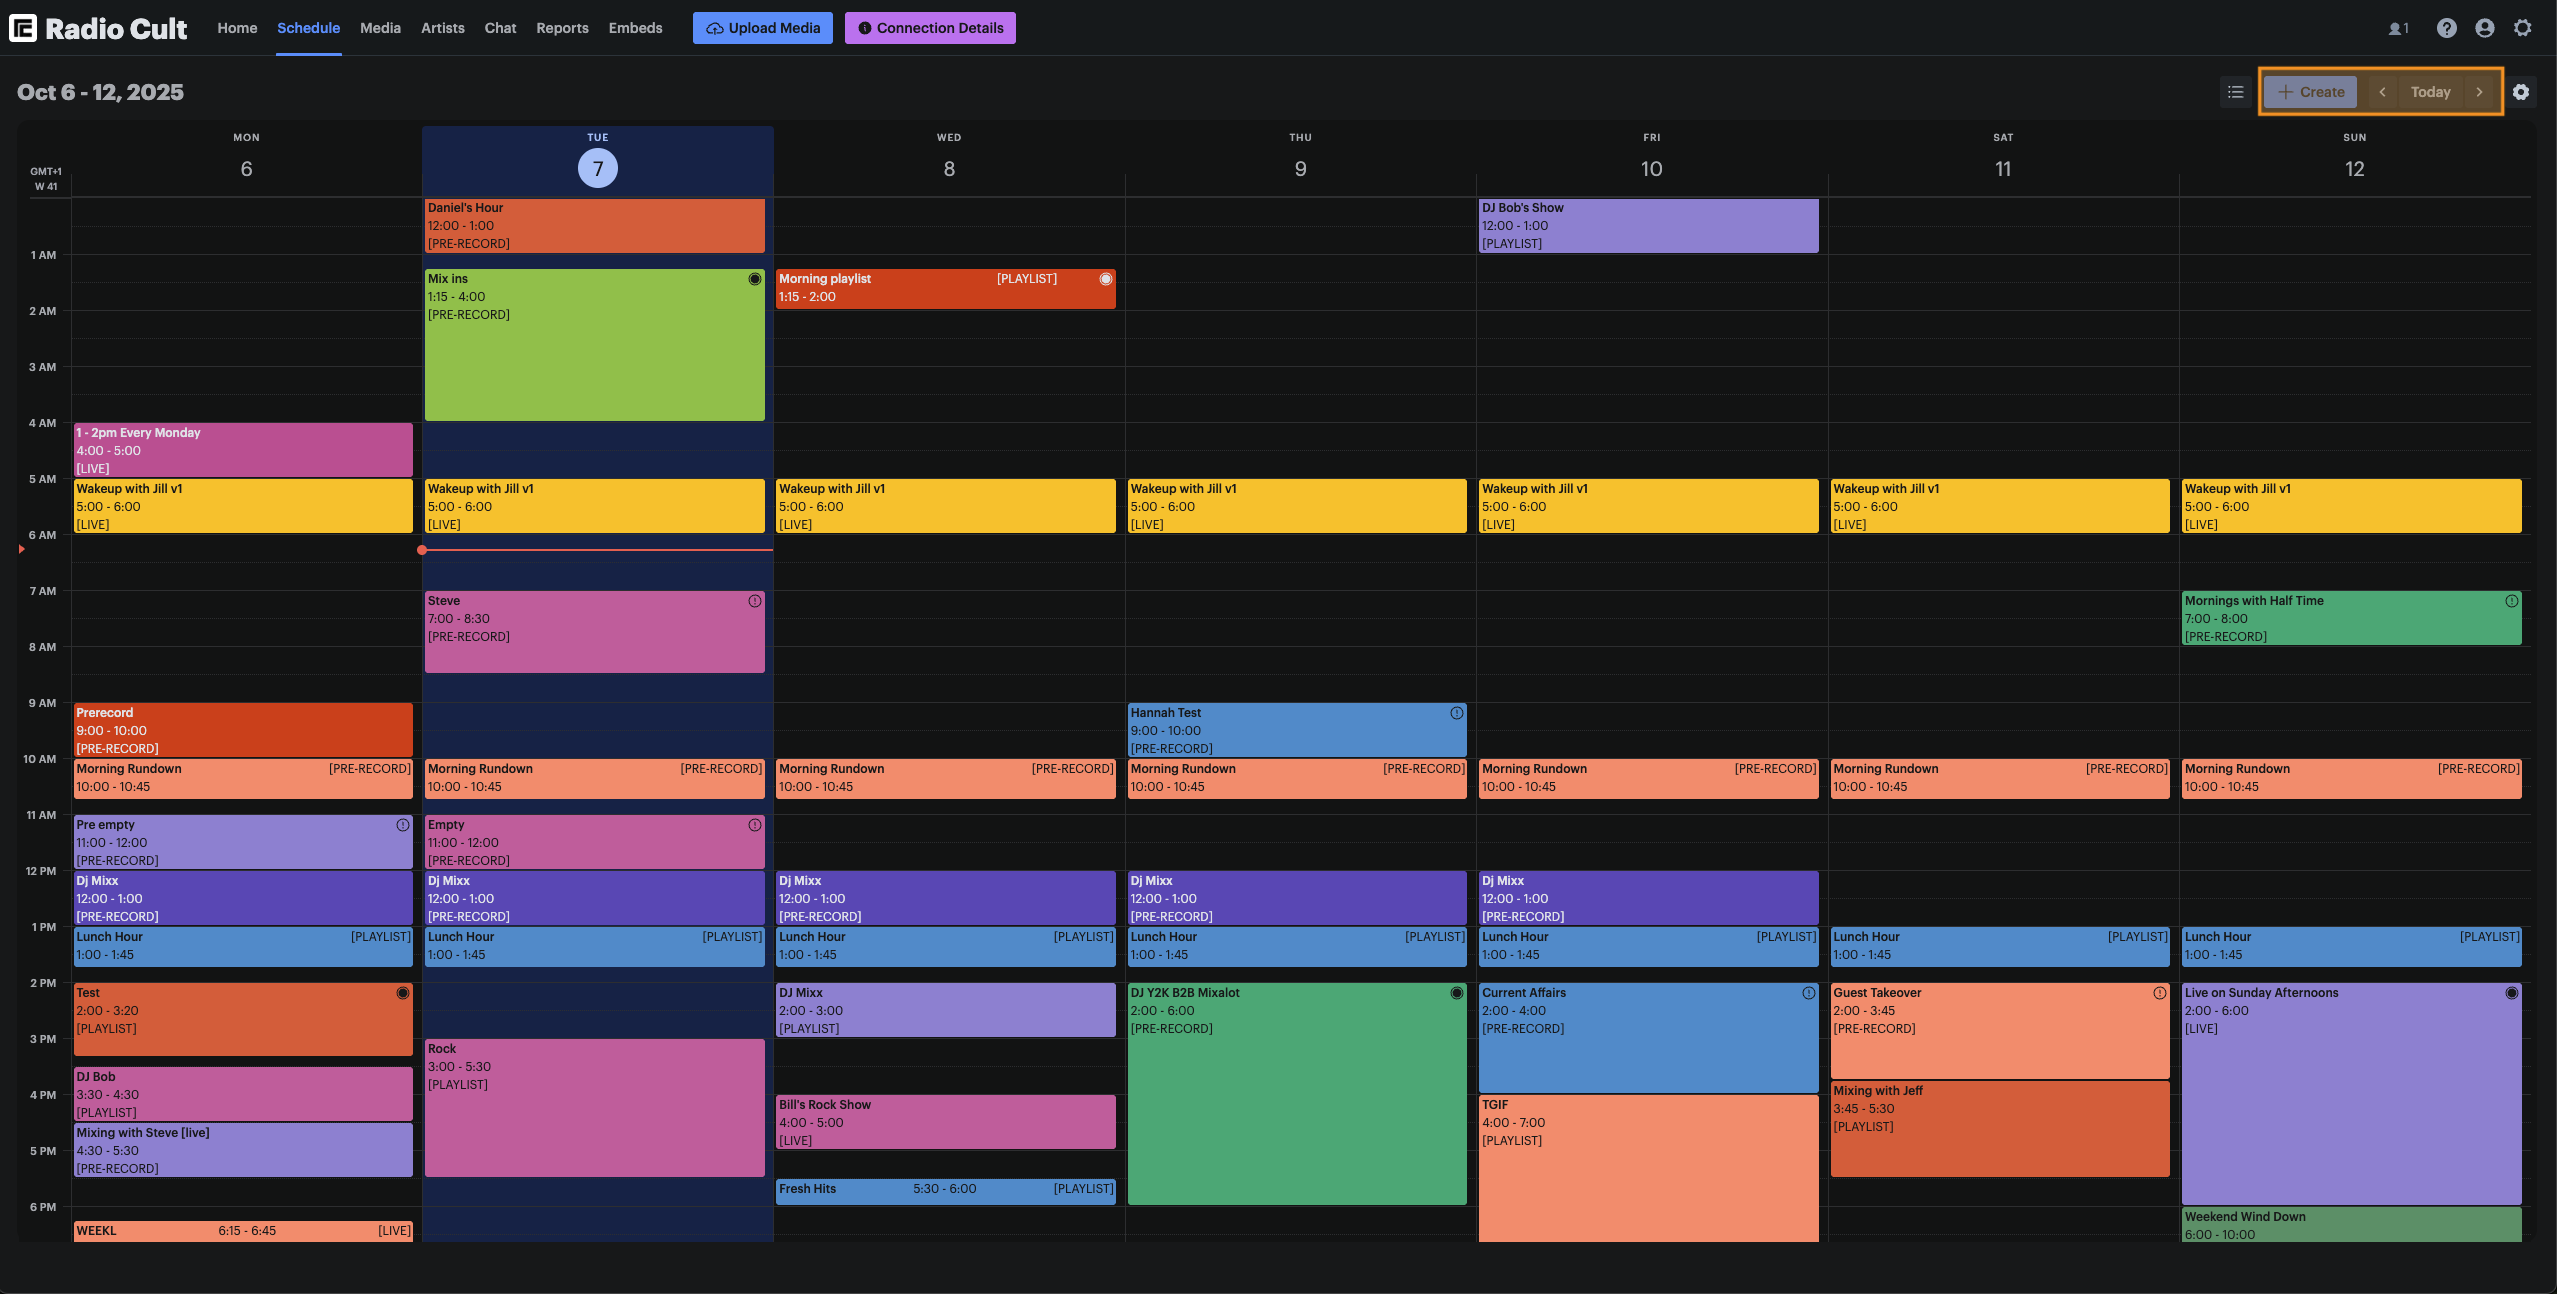
Task: Click the info icon on the Steve show
Action: (x=755, y=601)
